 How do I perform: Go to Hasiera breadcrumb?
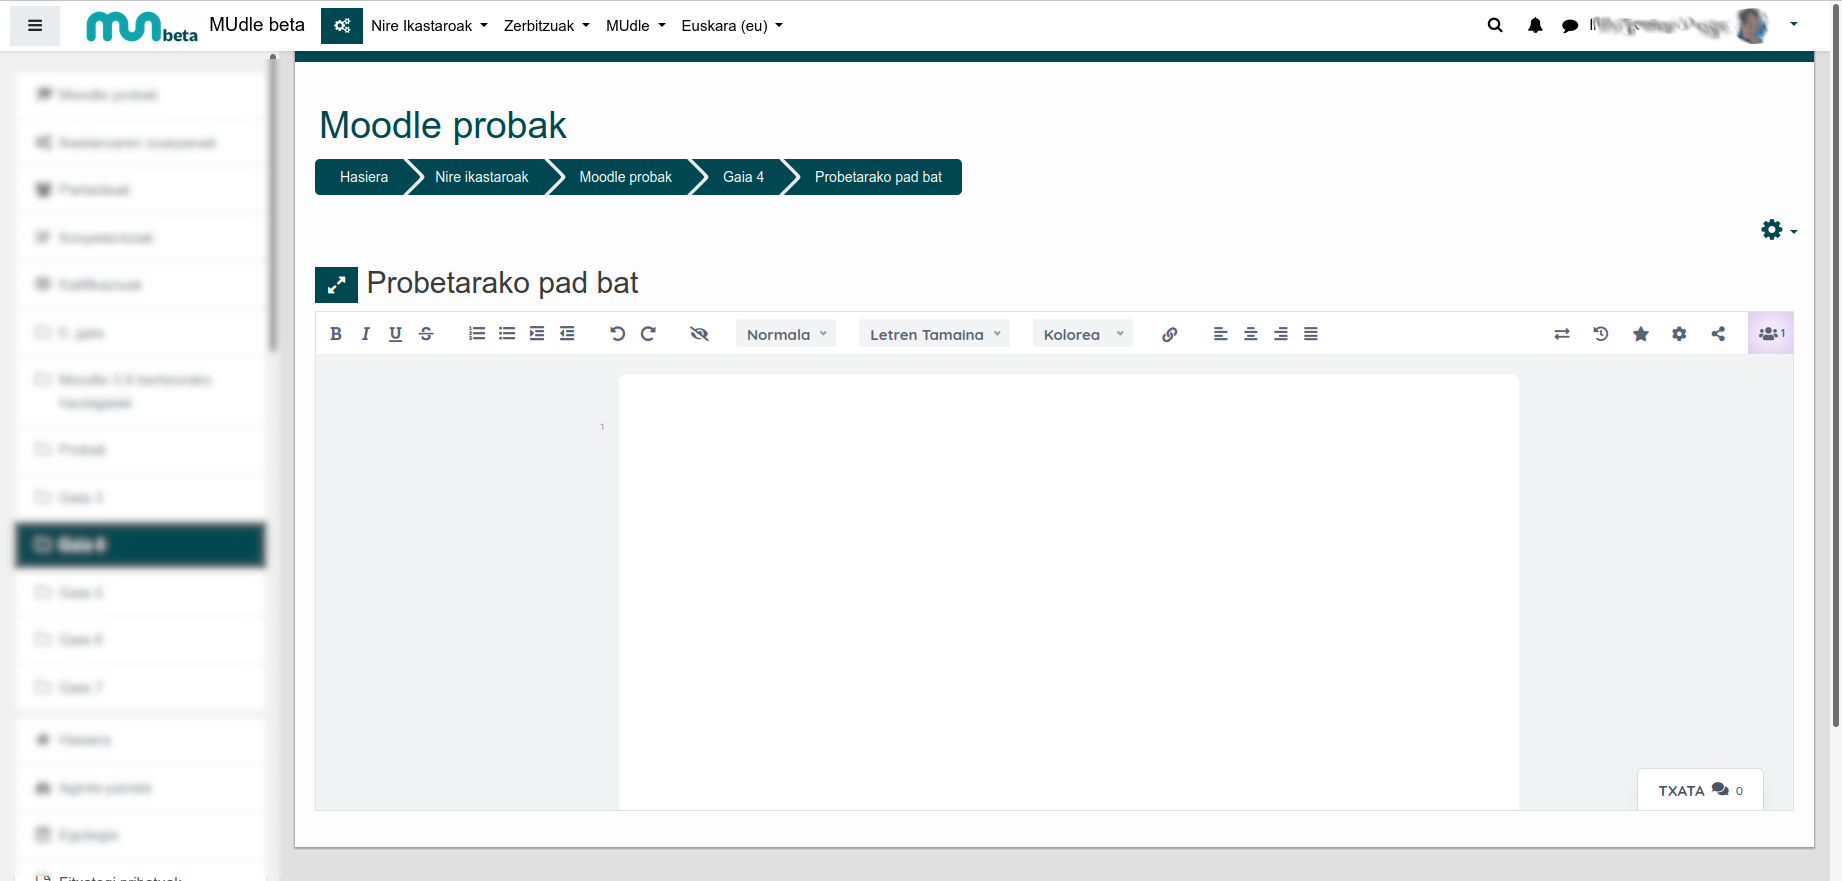point(364,177)
